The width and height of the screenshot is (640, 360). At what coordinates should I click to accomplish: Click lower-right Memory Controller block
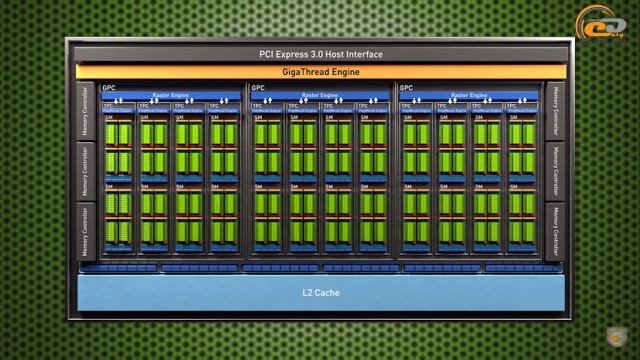(555, 232)
